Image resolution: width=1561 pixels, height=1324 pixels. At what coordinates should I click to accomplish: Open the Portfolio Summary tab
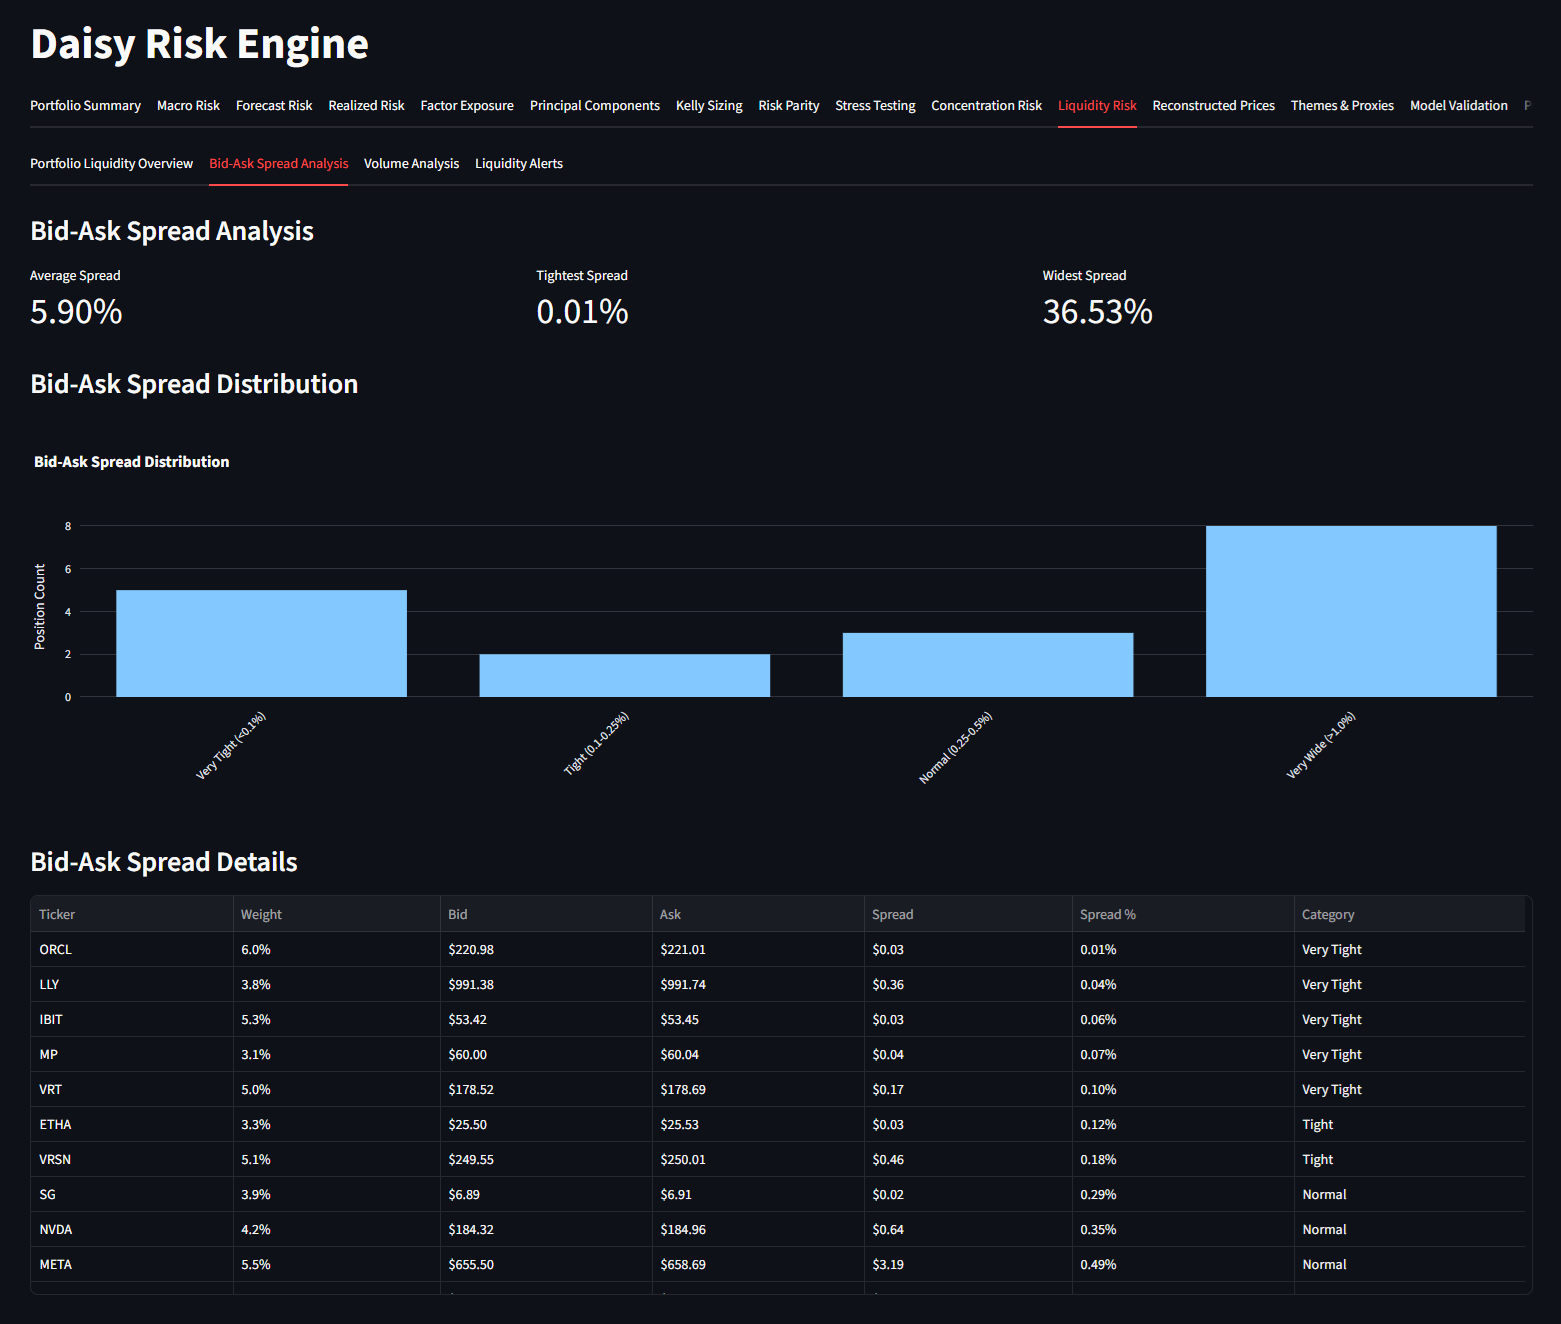click(85, 105)
